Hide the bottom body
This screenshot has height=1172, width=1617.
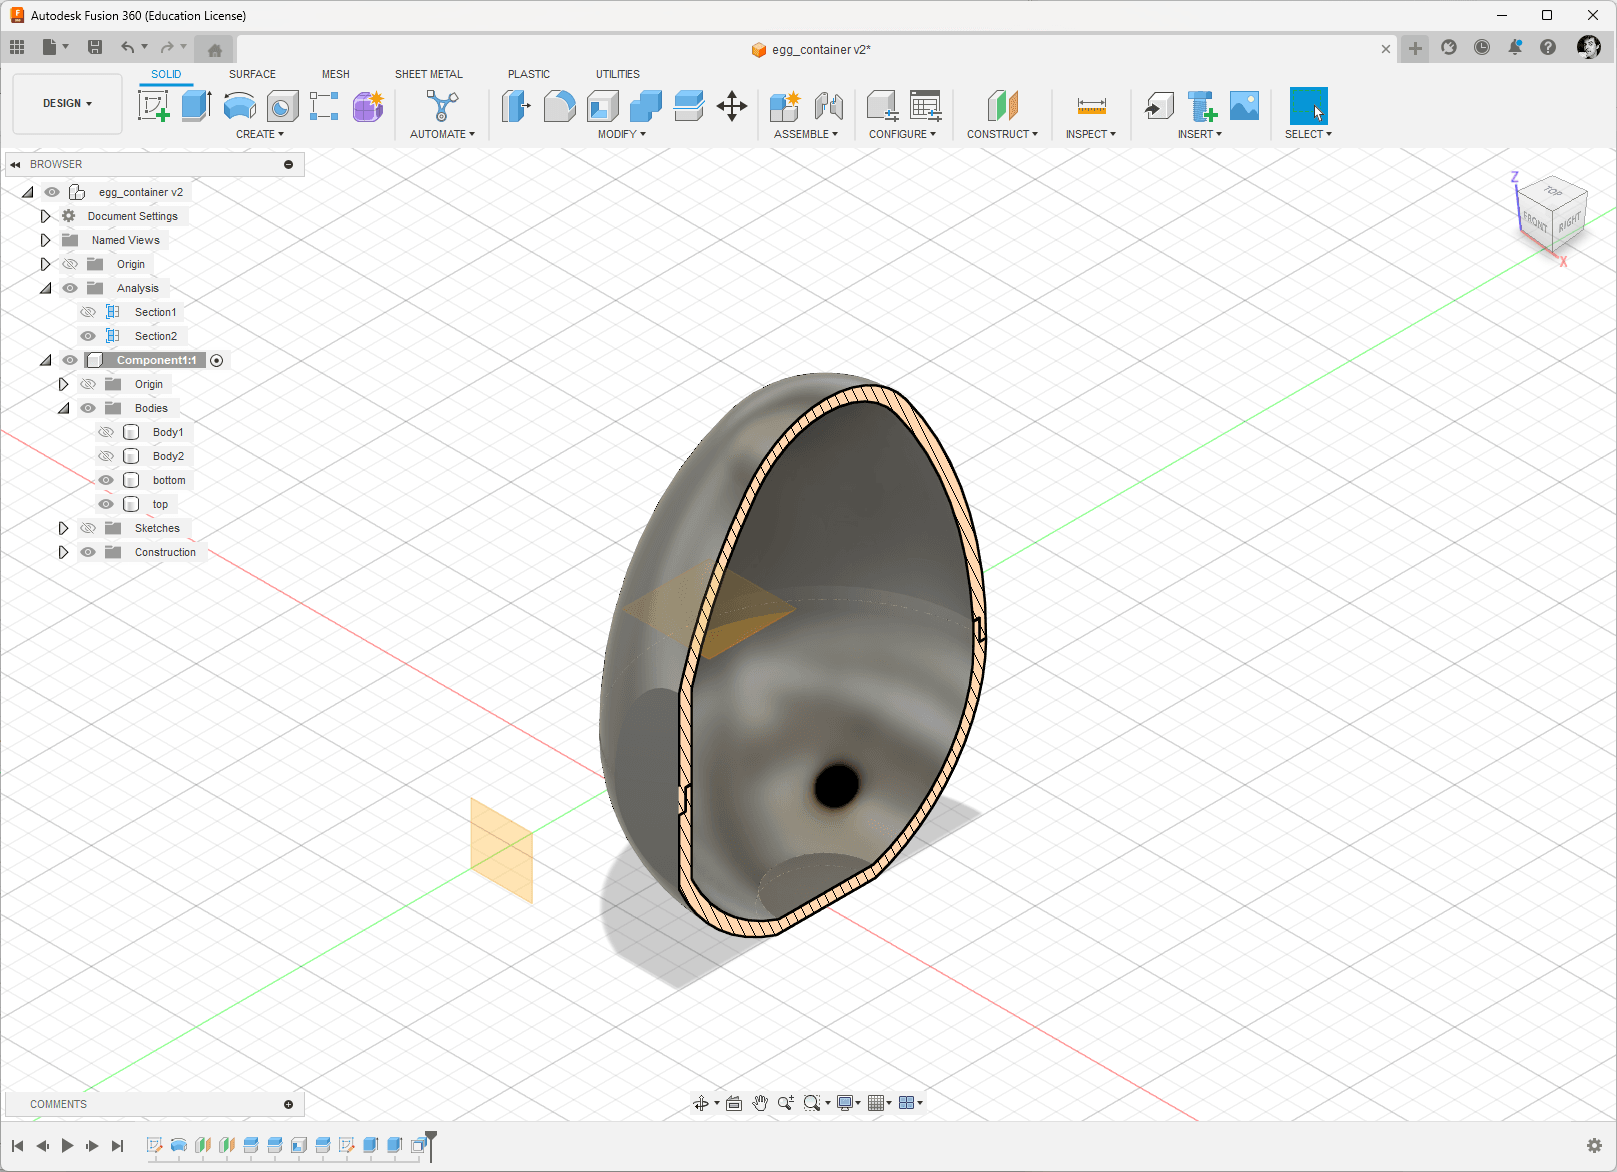click(x=106, y=480)
